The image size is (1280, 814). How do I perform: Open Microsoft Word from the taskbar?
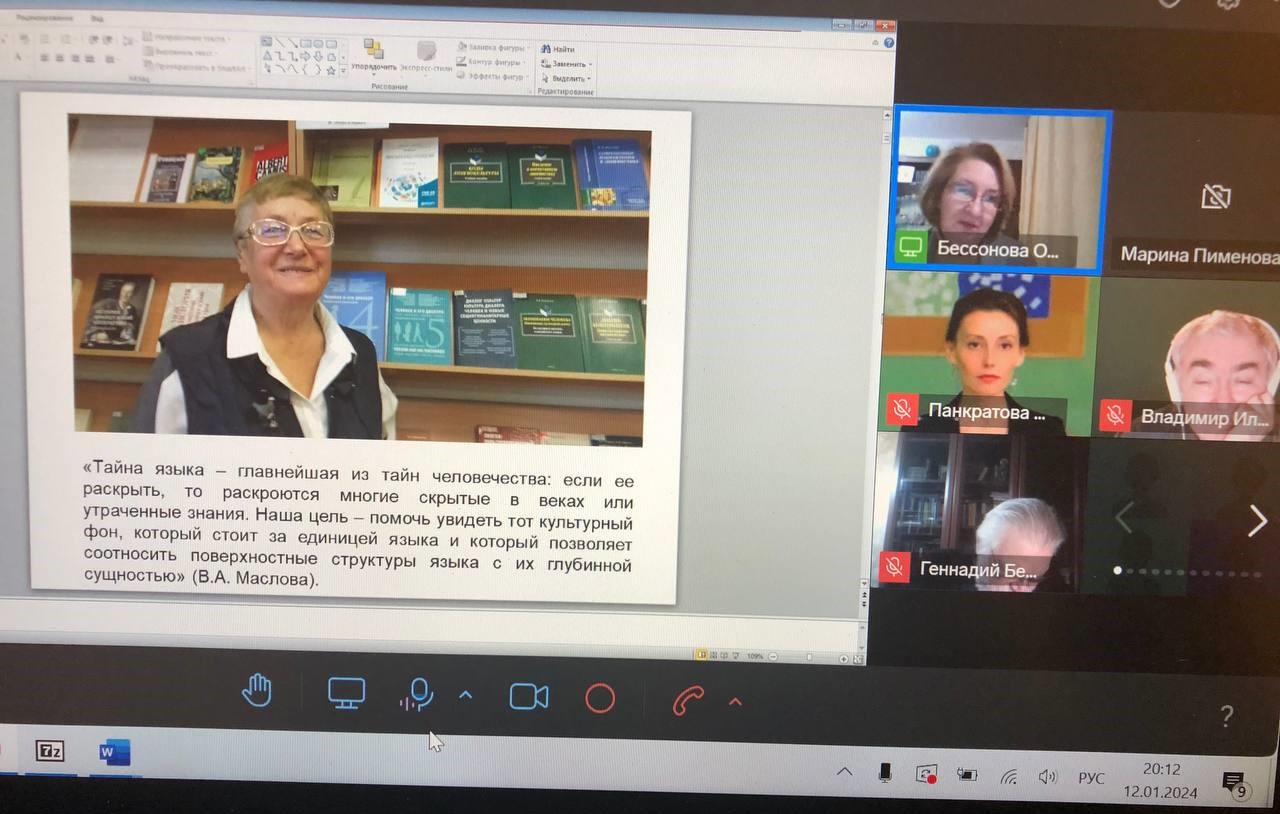click(114, 752)
